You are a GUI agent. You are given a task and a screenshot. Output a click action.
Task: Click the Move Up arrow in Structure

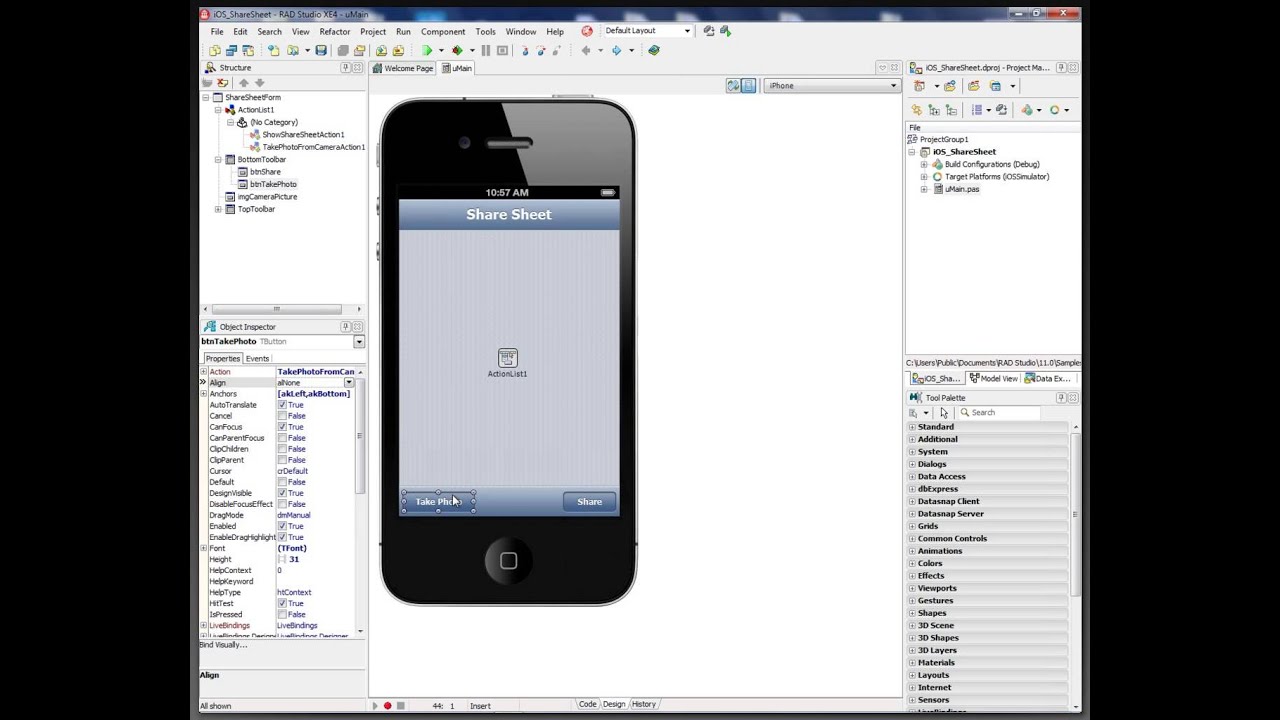243,83
